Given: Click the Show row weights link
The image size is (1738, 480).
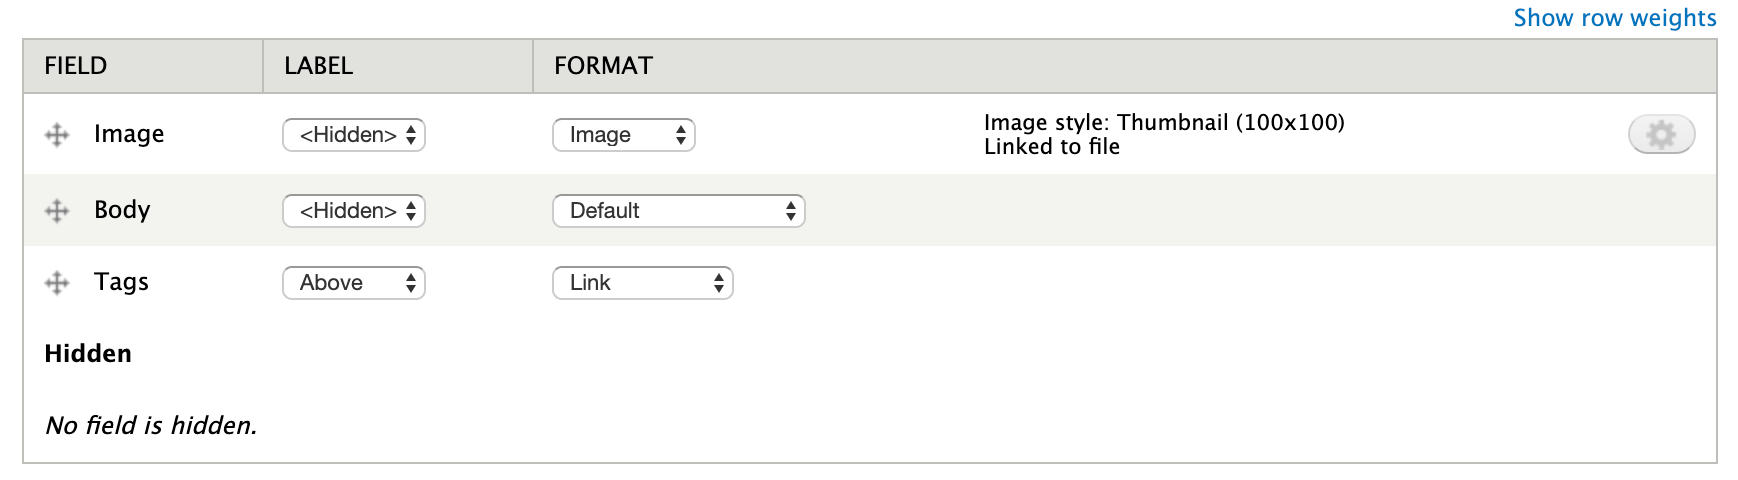Looking at the screenshot, I should coord(1614,18).
